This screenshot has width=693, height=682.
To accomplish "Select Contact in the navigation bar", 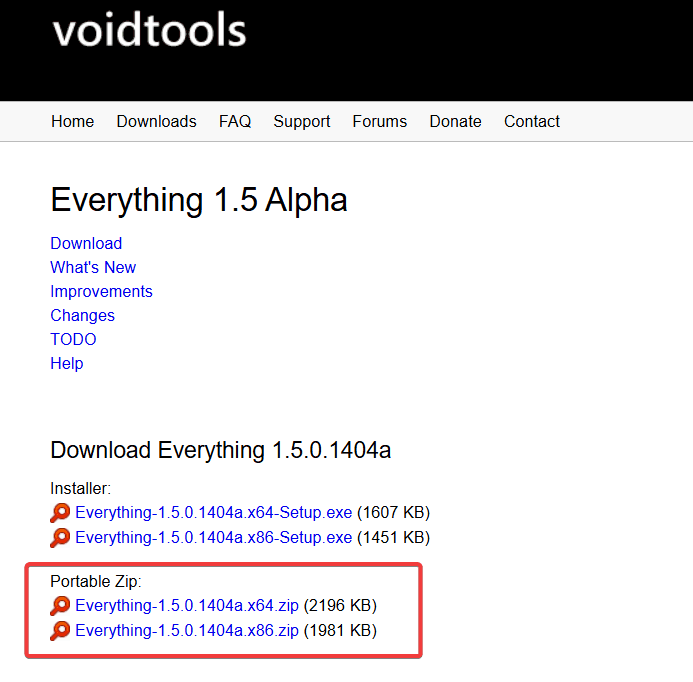I will pos(531,121).
